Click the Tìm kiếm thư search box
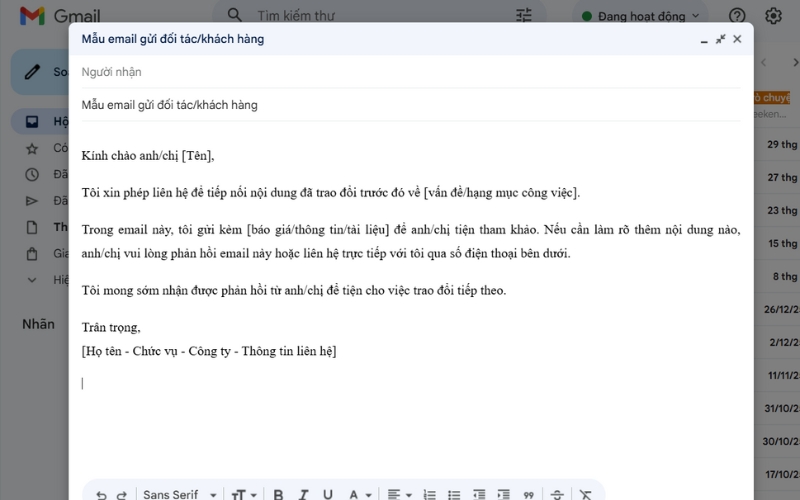Image resolution: width=800 pixels, height=500 pixels. 378,15
